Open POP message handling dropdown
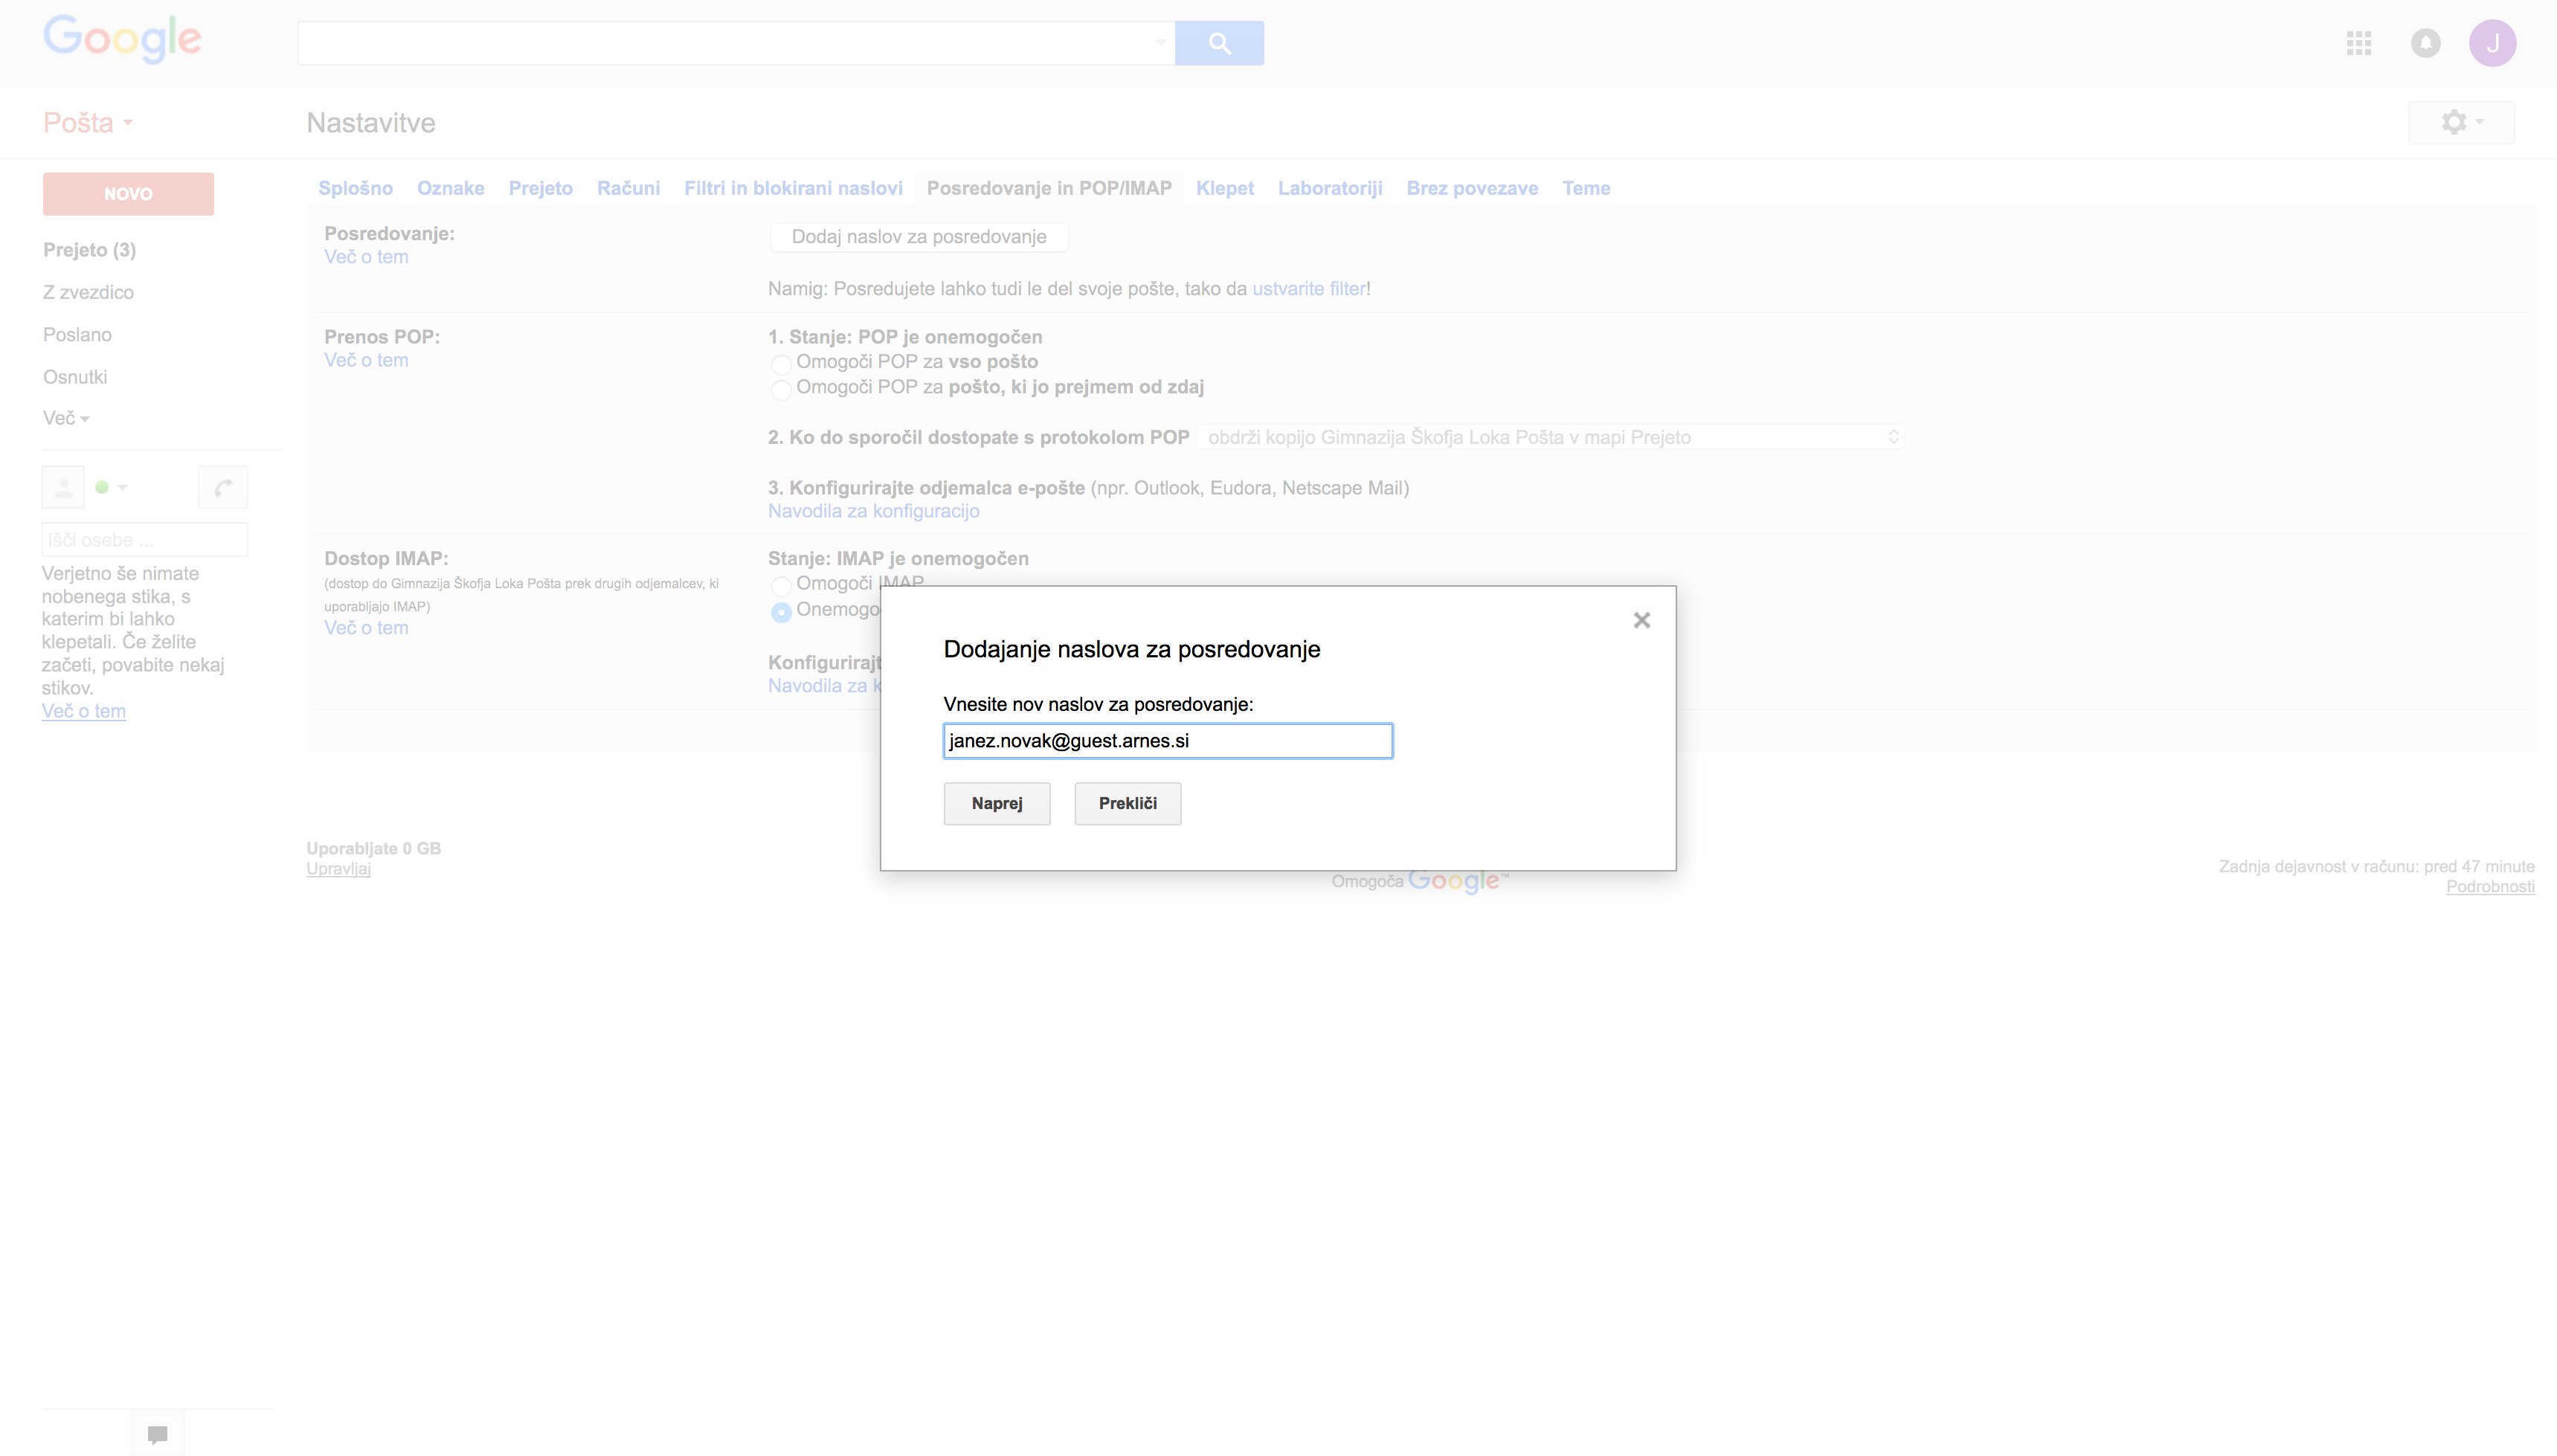Image resolution: width=2557 pixels, height=1456 pixels. click(x=1550, y=437)
